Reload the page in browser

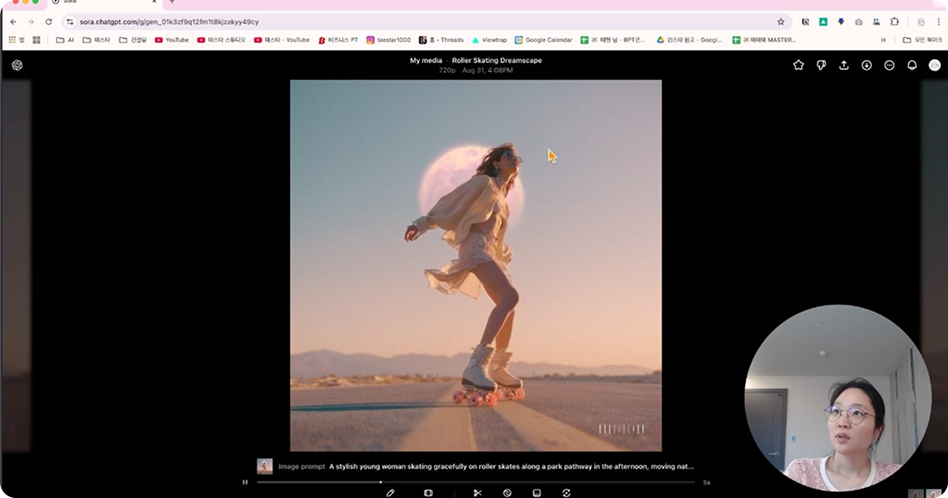pos(48,21)
